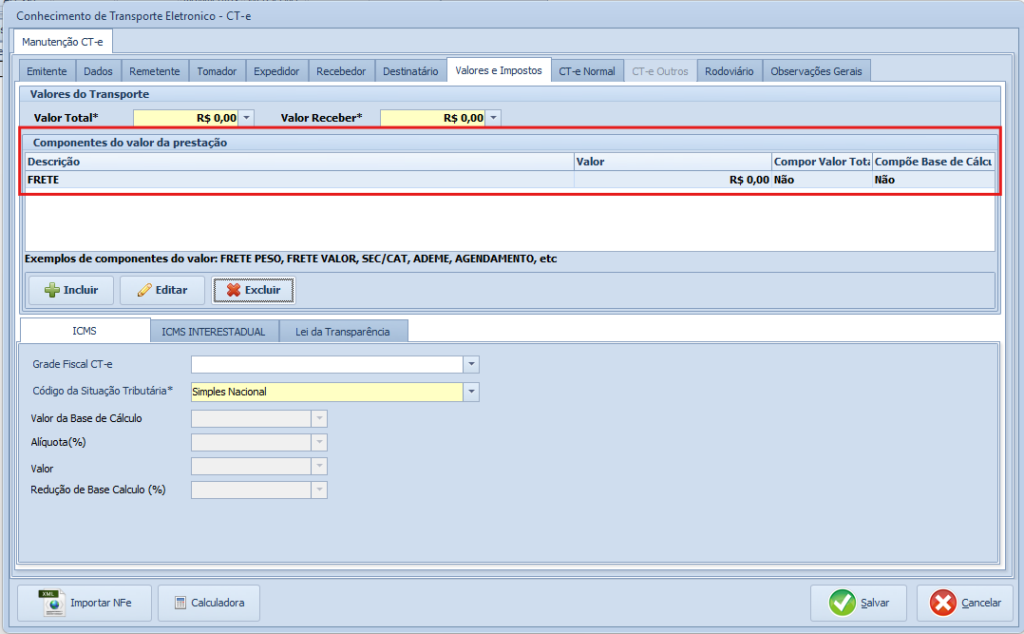Open the Grade Fiscal CT-e dropdown
The image size is (1024, 634).
point(472,364)
